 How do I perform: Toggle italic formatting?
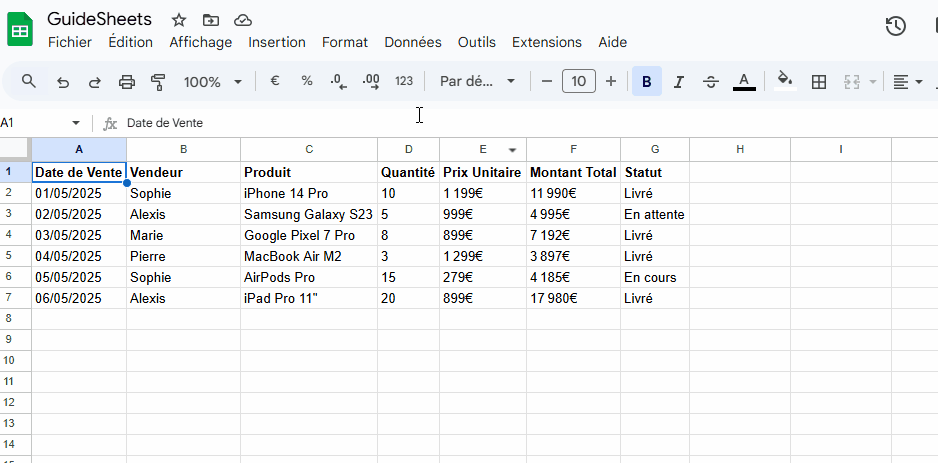coord(678,82)
